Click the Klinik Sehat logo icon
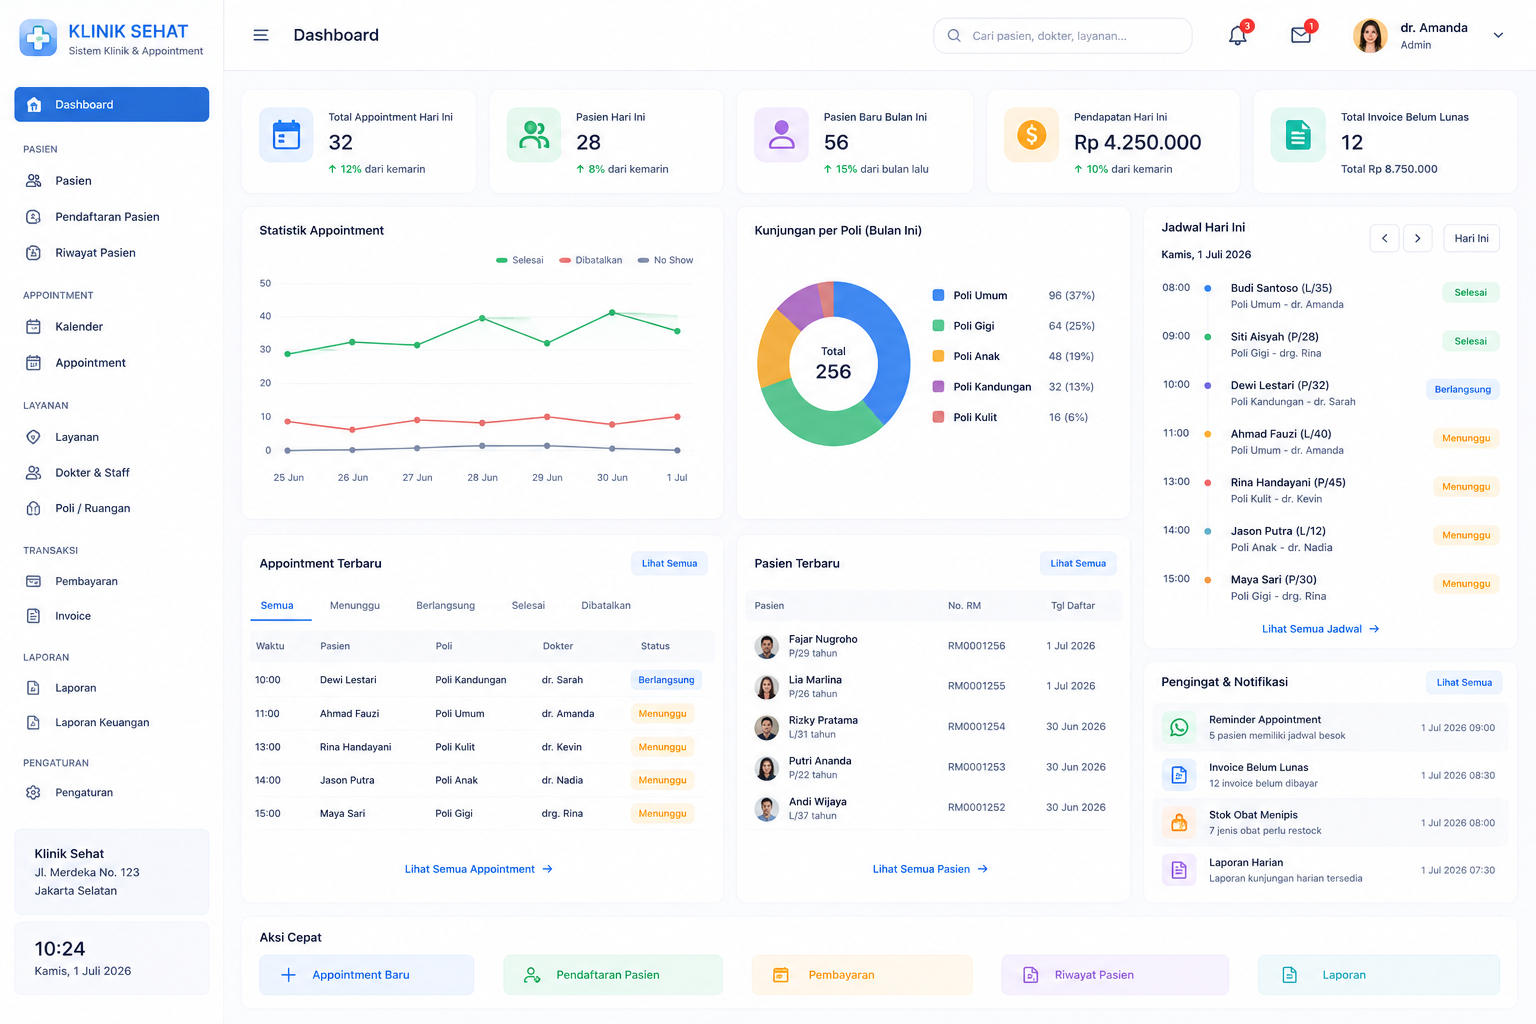 point(38,38)
